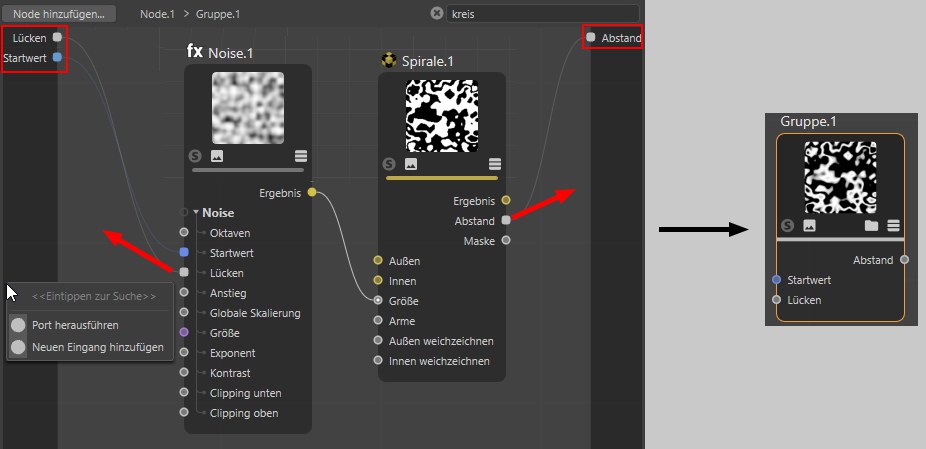Click the preview image icon on Noise.1
Viewport: 926px width, 449px height.
tap(217, 157)
